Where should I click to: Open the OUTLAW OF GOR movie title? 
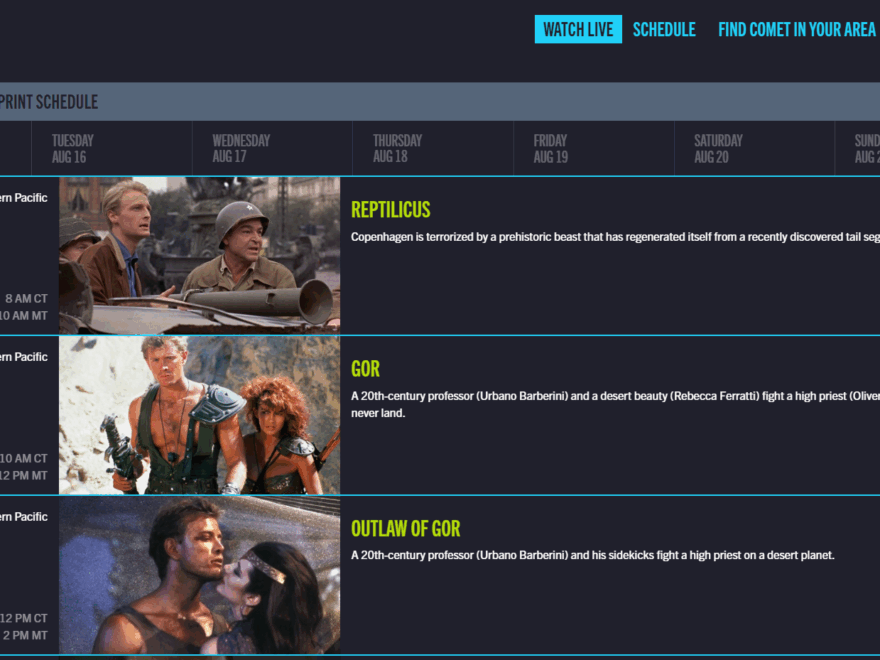click(x=405, y=528)
